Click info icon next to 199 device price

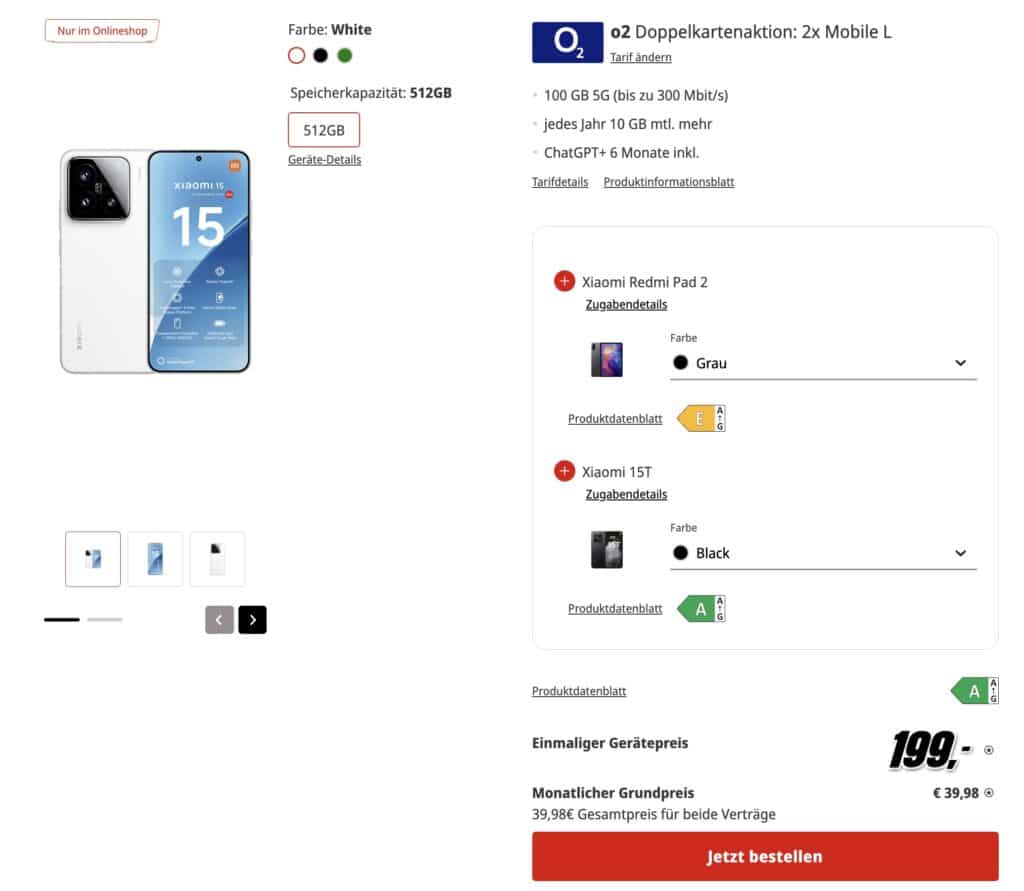pyautogui.click(x=989, y=750)
